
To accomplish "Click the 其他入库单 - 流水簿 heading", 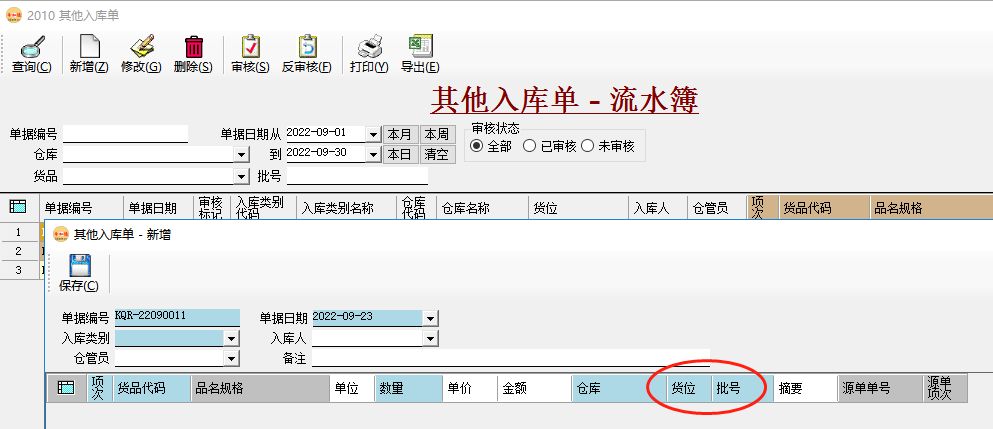I will point(564,99).
